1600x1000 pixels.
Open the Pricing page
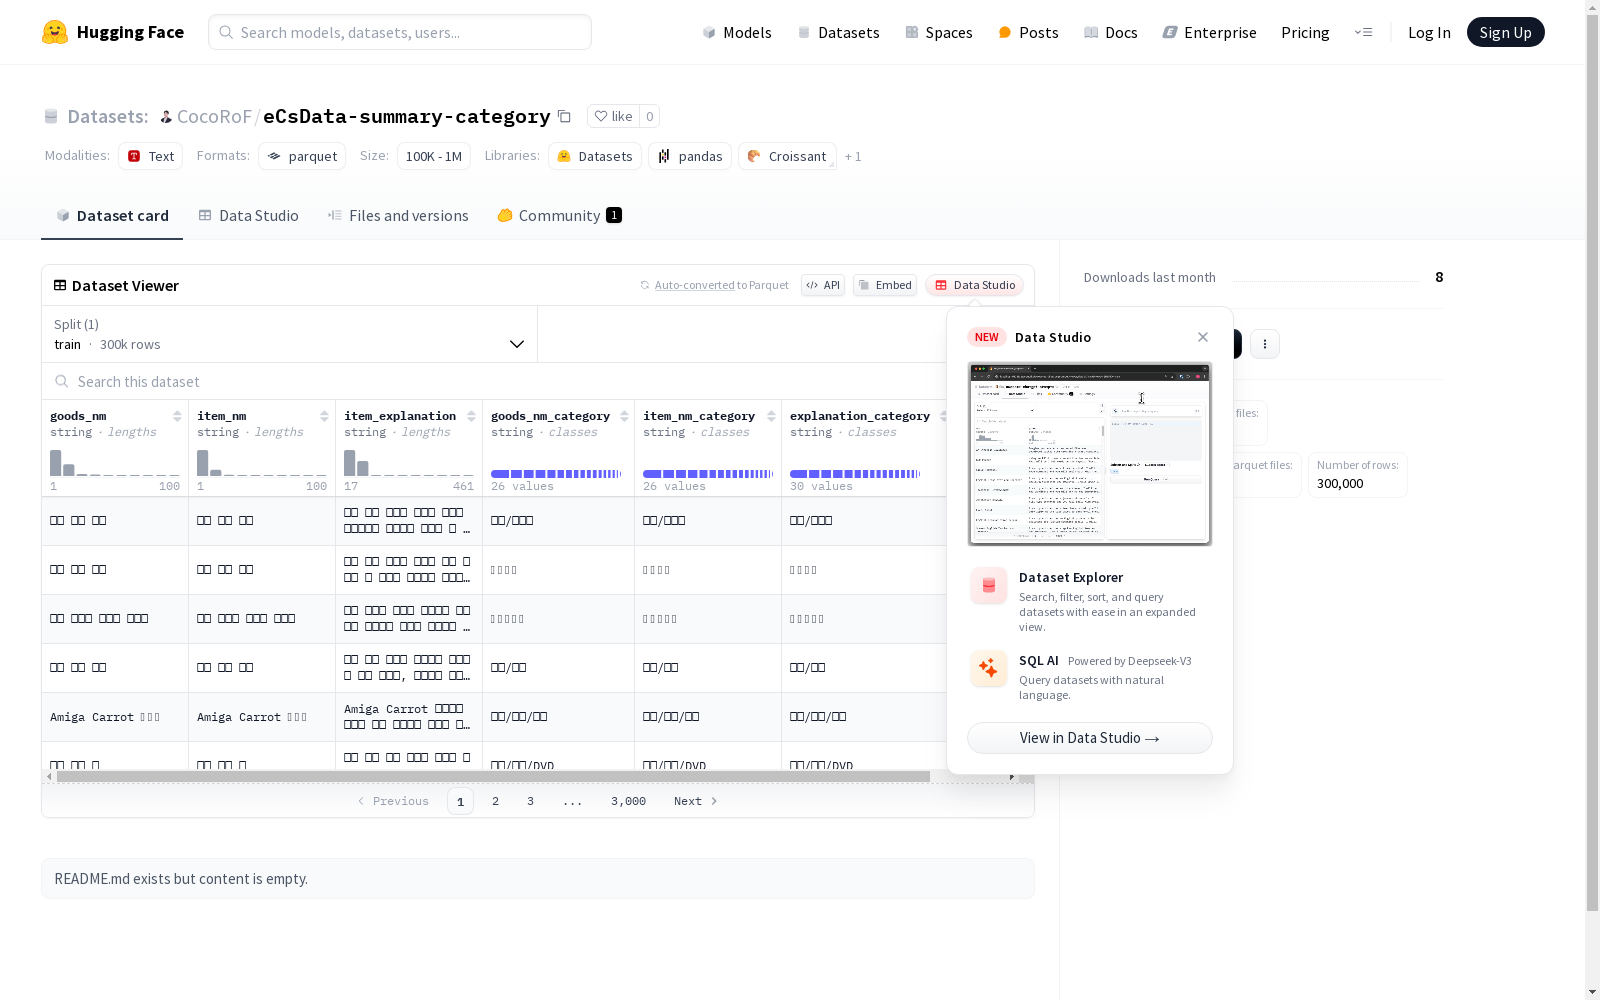tap(1305, 32)
